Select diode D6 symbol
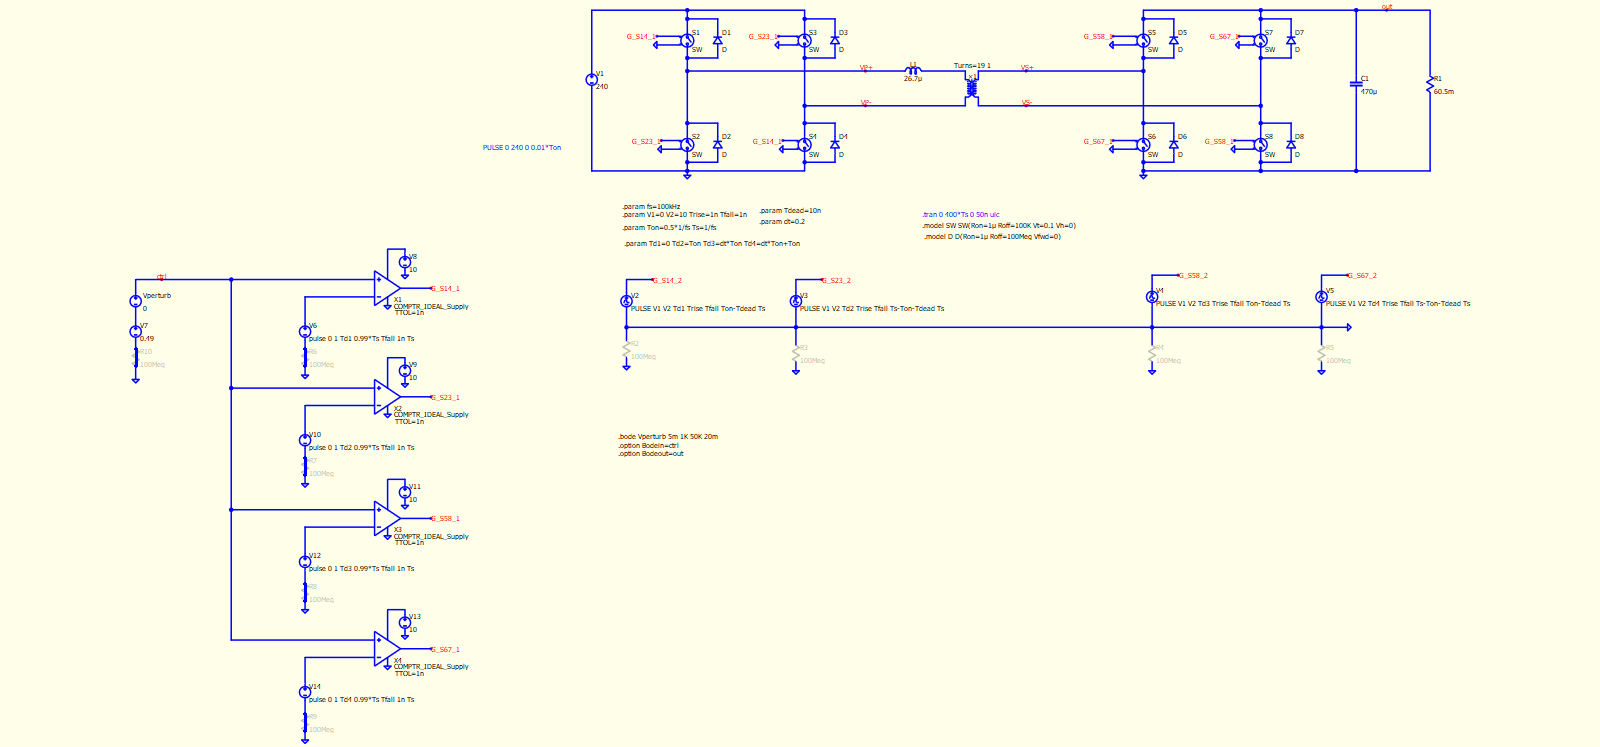Viewport: 1600px width, 747px height. (1173, 145)
